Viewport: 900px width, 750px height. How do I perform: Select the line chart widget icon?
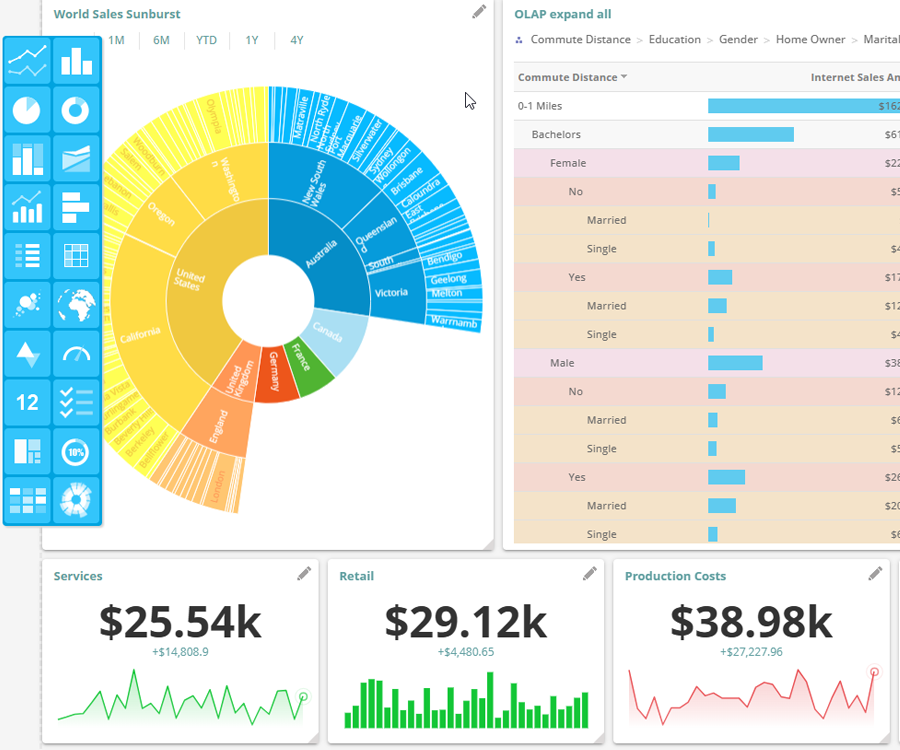click(27, 61)
